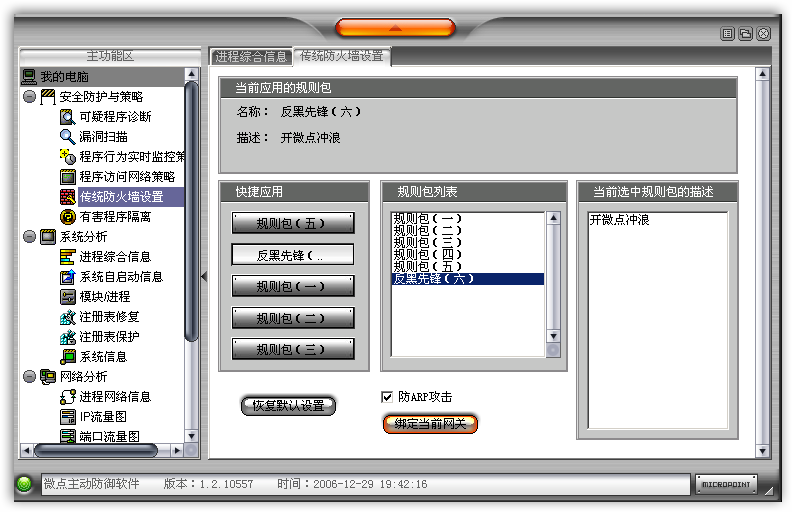Viewport: 793px width, 513px height.
Task: Click the MICROPOINT logo button
Action: (x=726, y=484)
